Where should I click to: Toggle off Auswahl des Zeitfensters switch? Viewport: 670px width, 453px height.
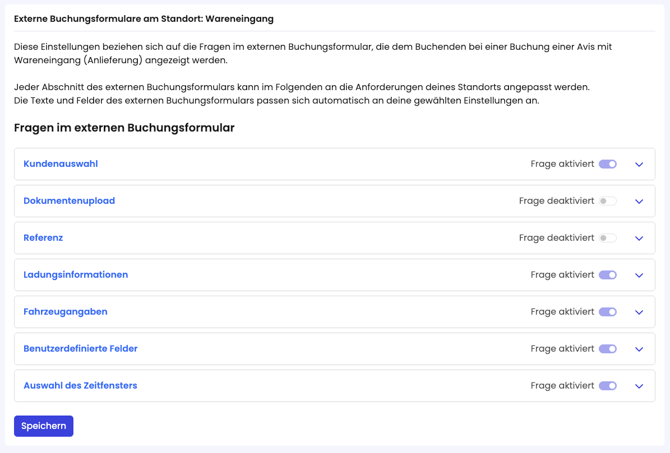607,386
